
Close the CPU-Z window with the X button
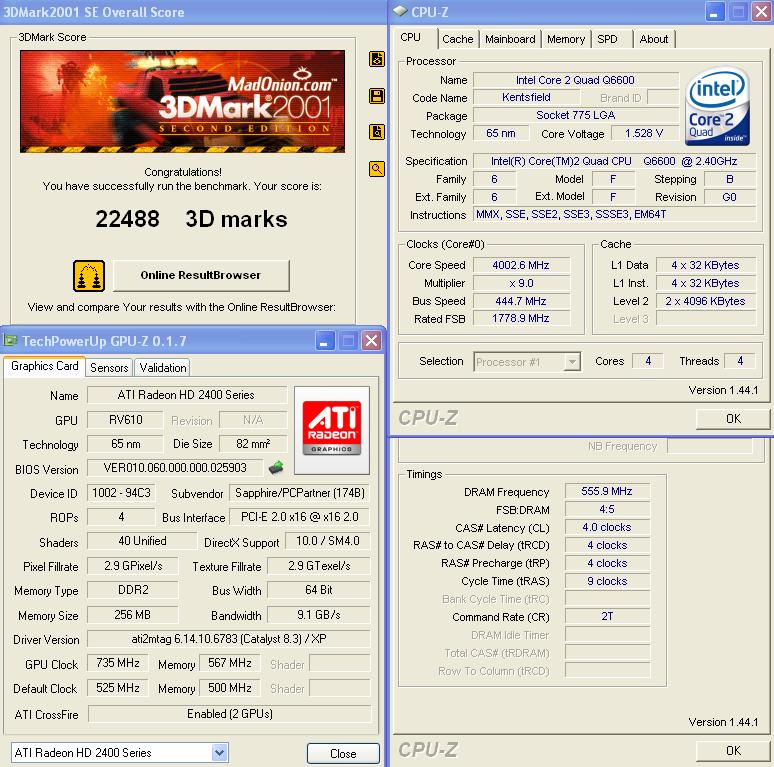[762, 12]
